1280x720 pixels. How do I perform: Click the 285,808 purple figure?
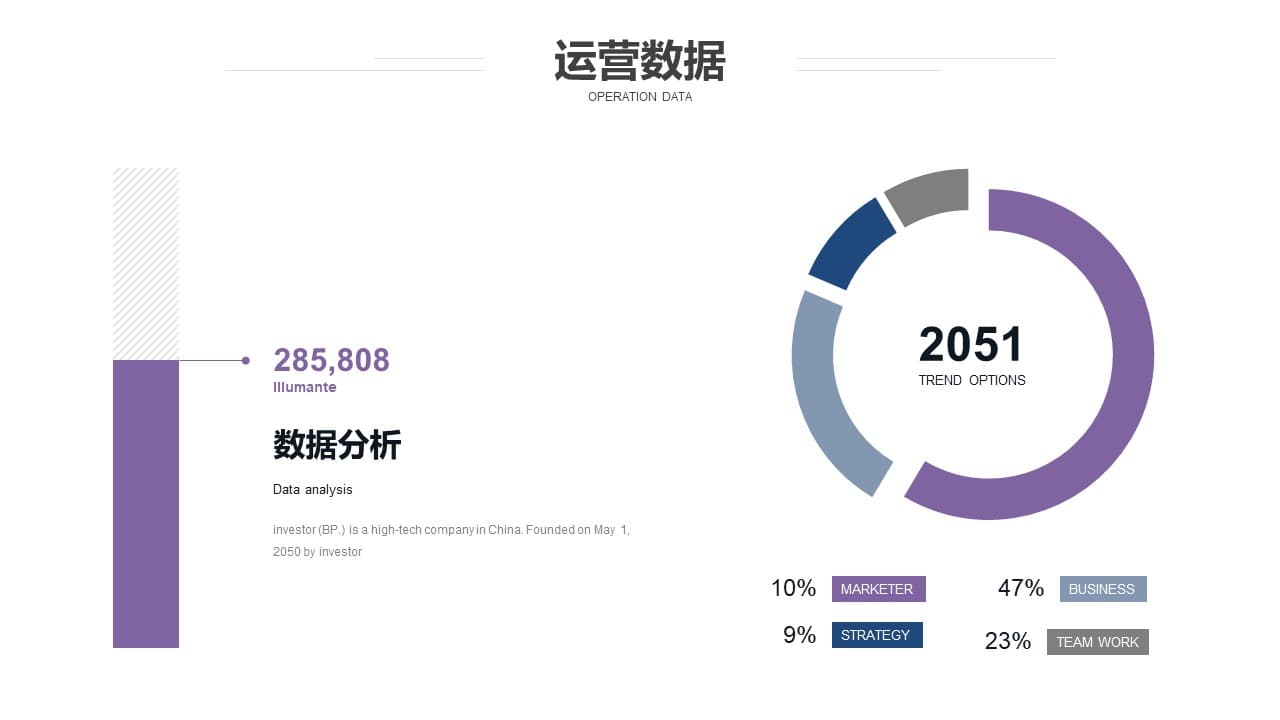pyautogui.click(x=331, y=360)
